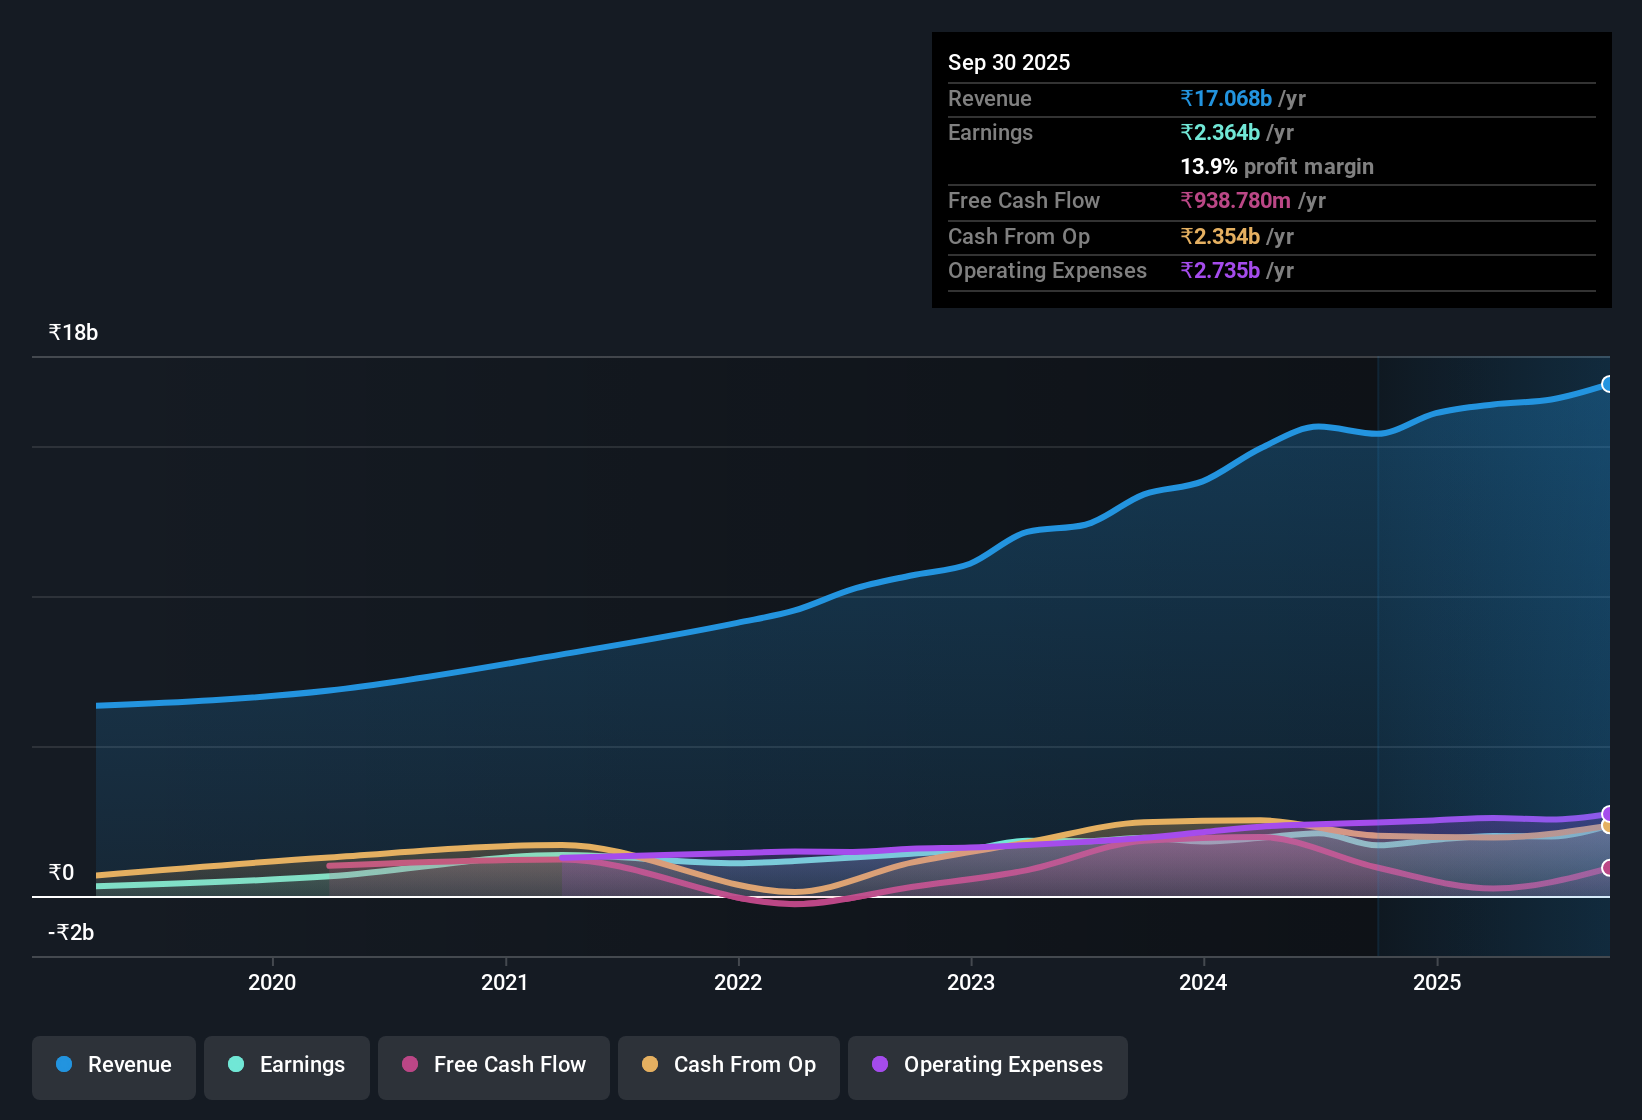The image size is (1642, 1120).
Task: Click the purple Operating Expenses legend dot
Action: tap(881, 1065)
